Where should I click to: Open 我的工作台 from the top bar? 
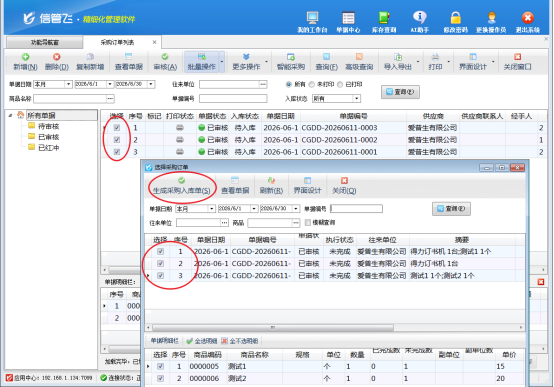point(312,22)
